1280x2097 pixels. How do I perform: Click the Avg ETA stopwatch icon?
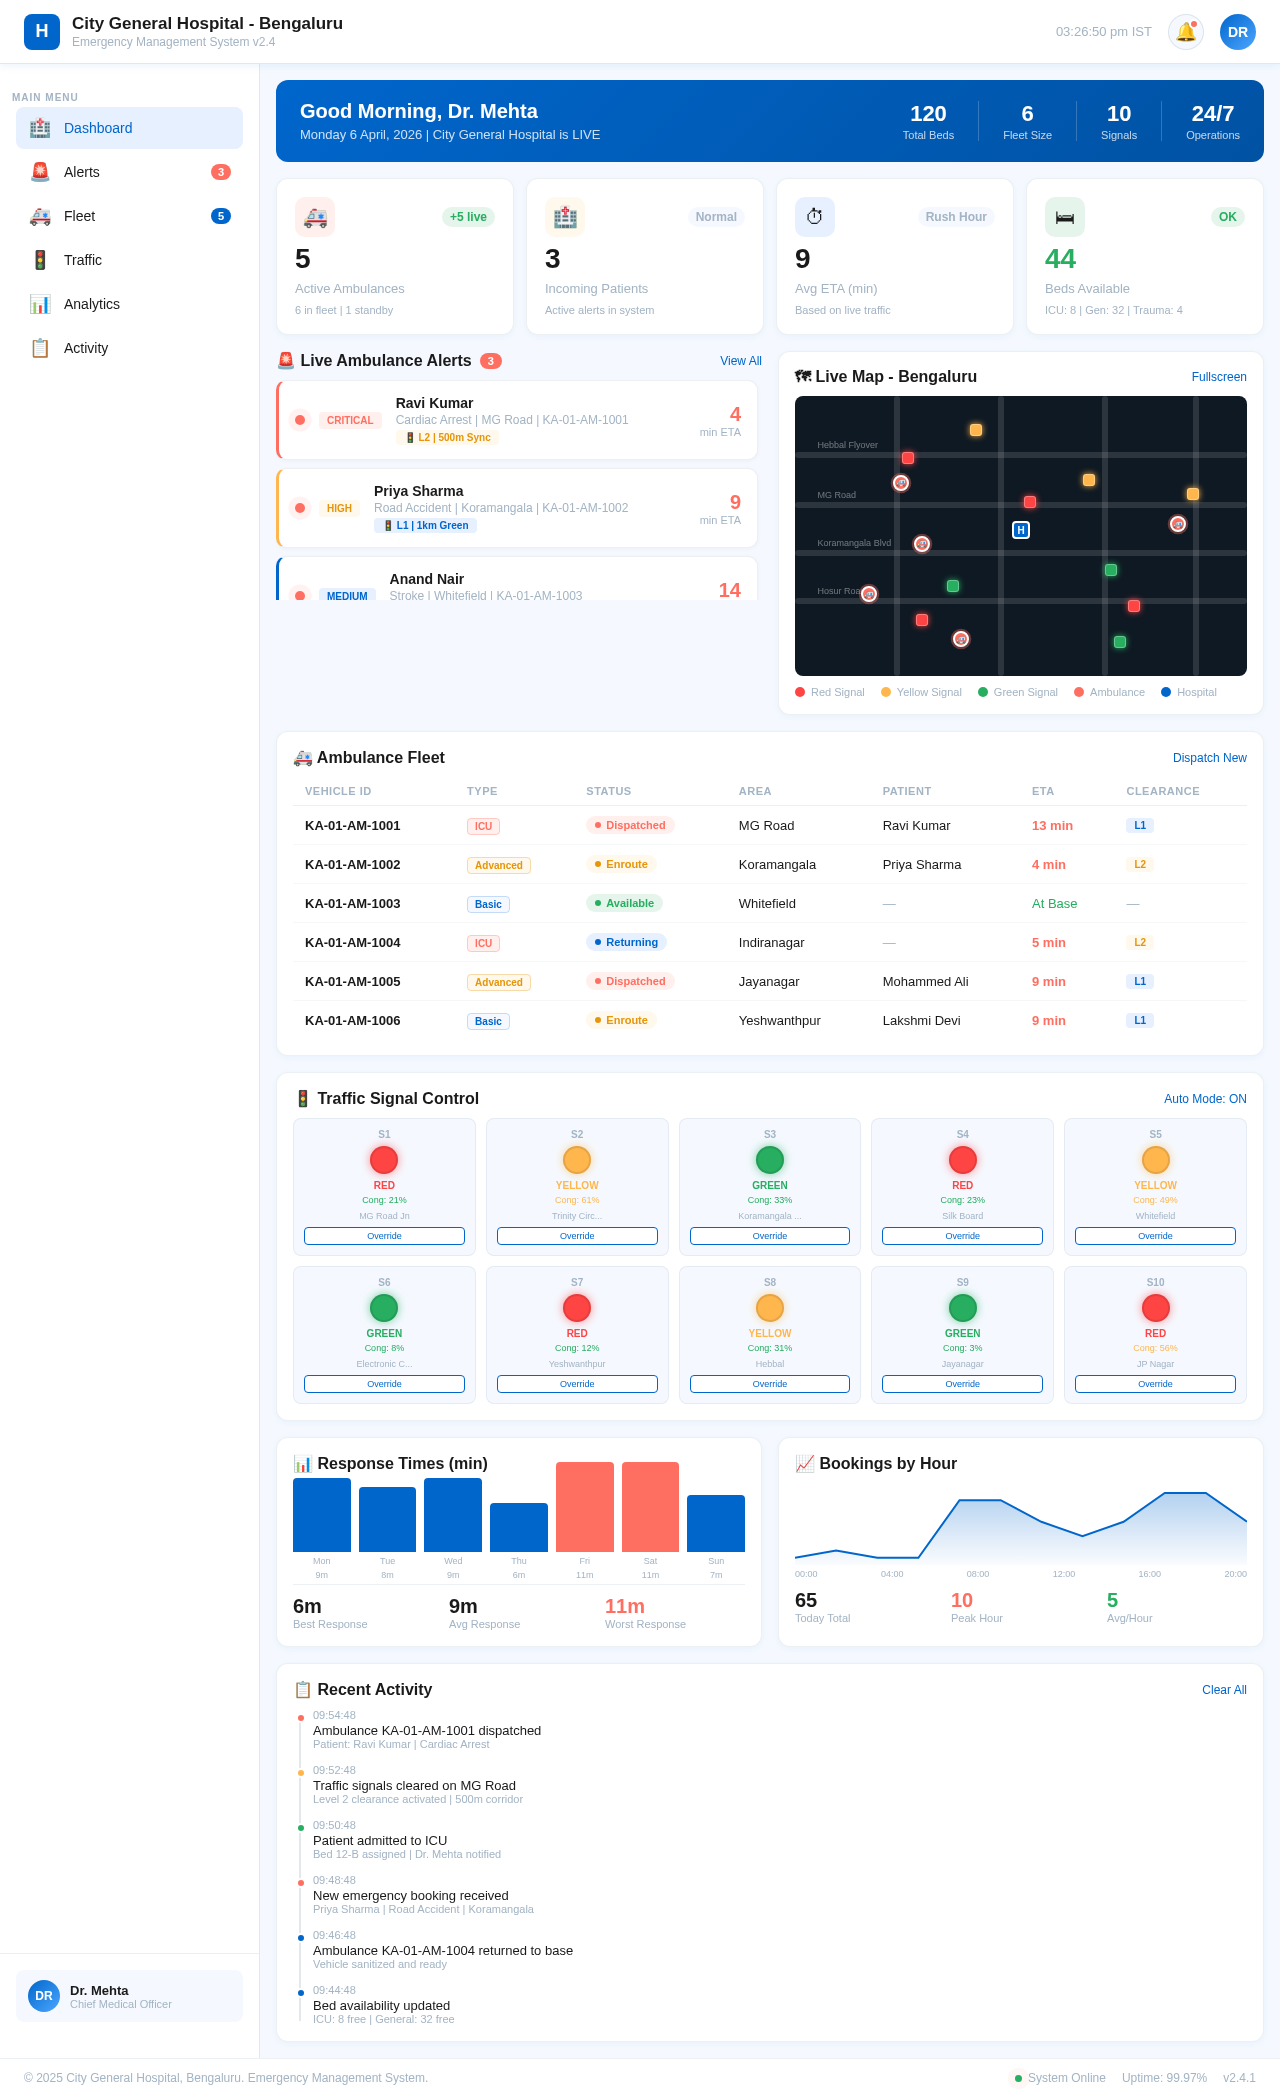pos(815,217)
